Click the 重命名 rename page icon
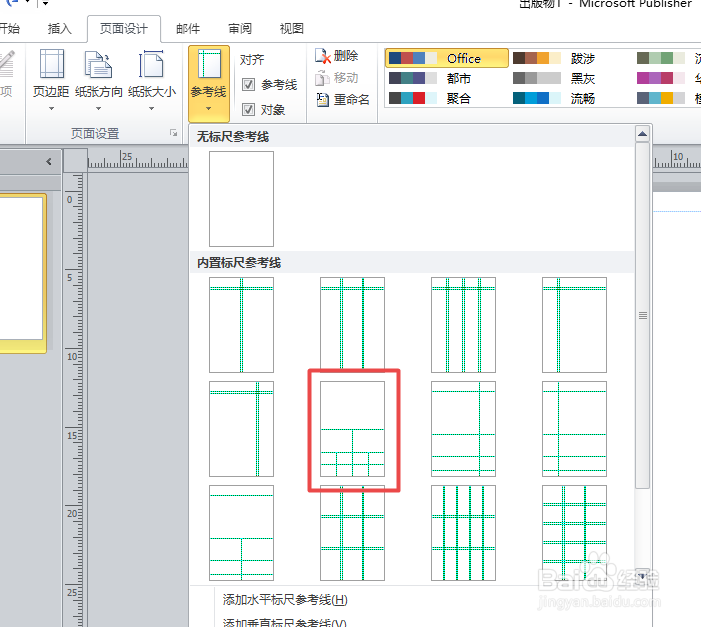This screenshot has height=627, width=701. [322, 99]
